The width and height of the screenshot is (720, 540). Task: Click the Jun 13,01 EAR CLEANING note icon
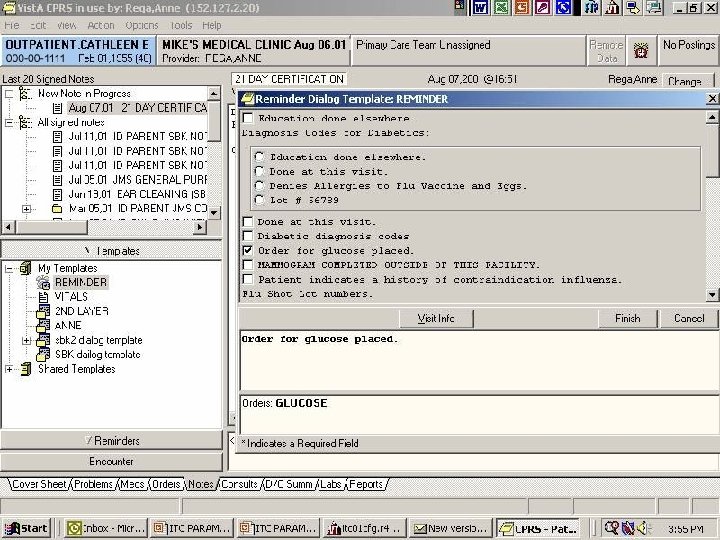(57, 194)
